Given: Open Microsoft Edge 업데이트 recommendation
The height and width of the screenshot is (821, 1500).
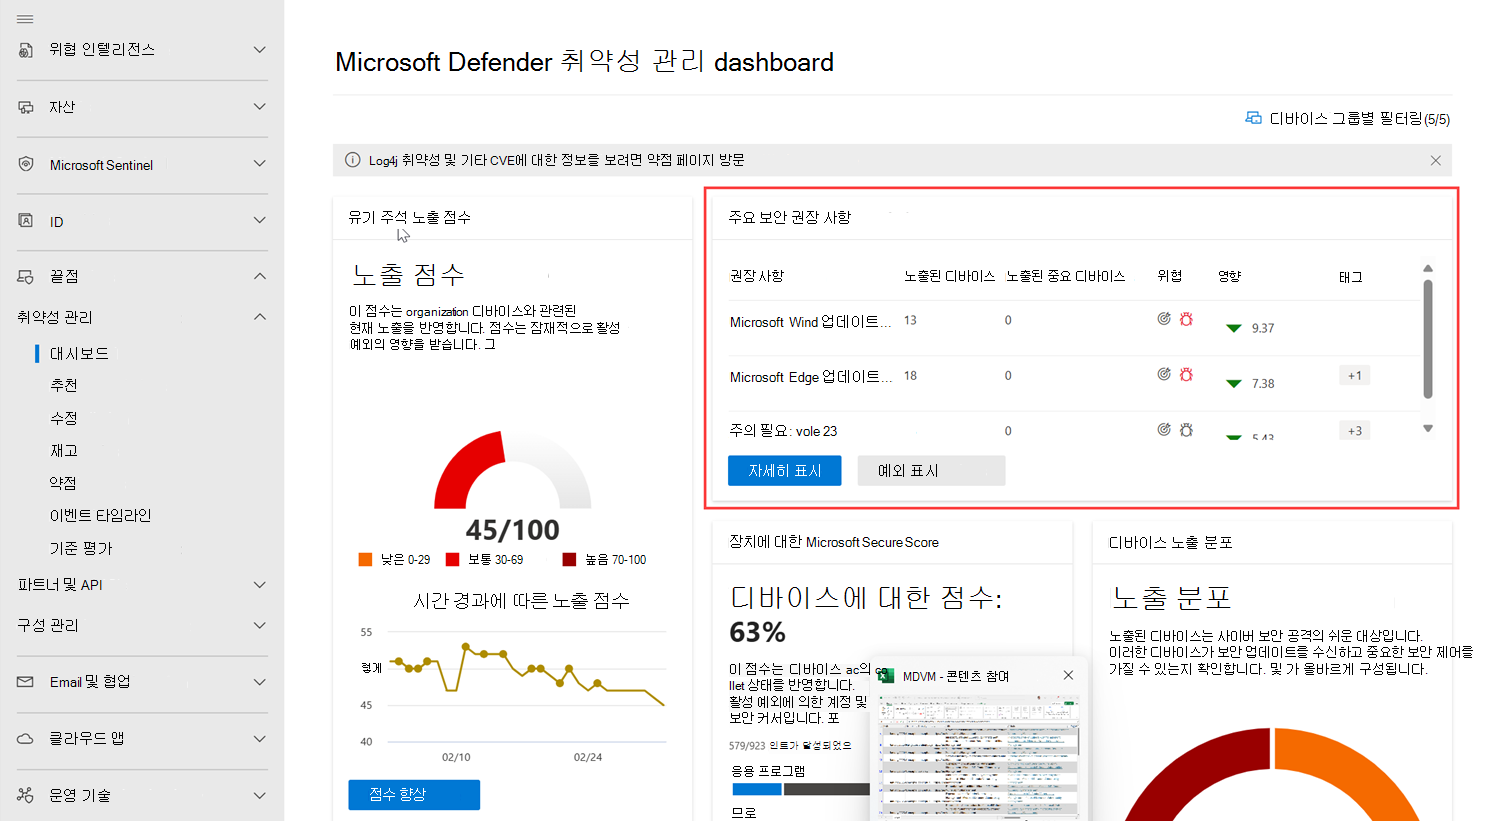Looking at the screenshot, I should [x=810, y=377].
